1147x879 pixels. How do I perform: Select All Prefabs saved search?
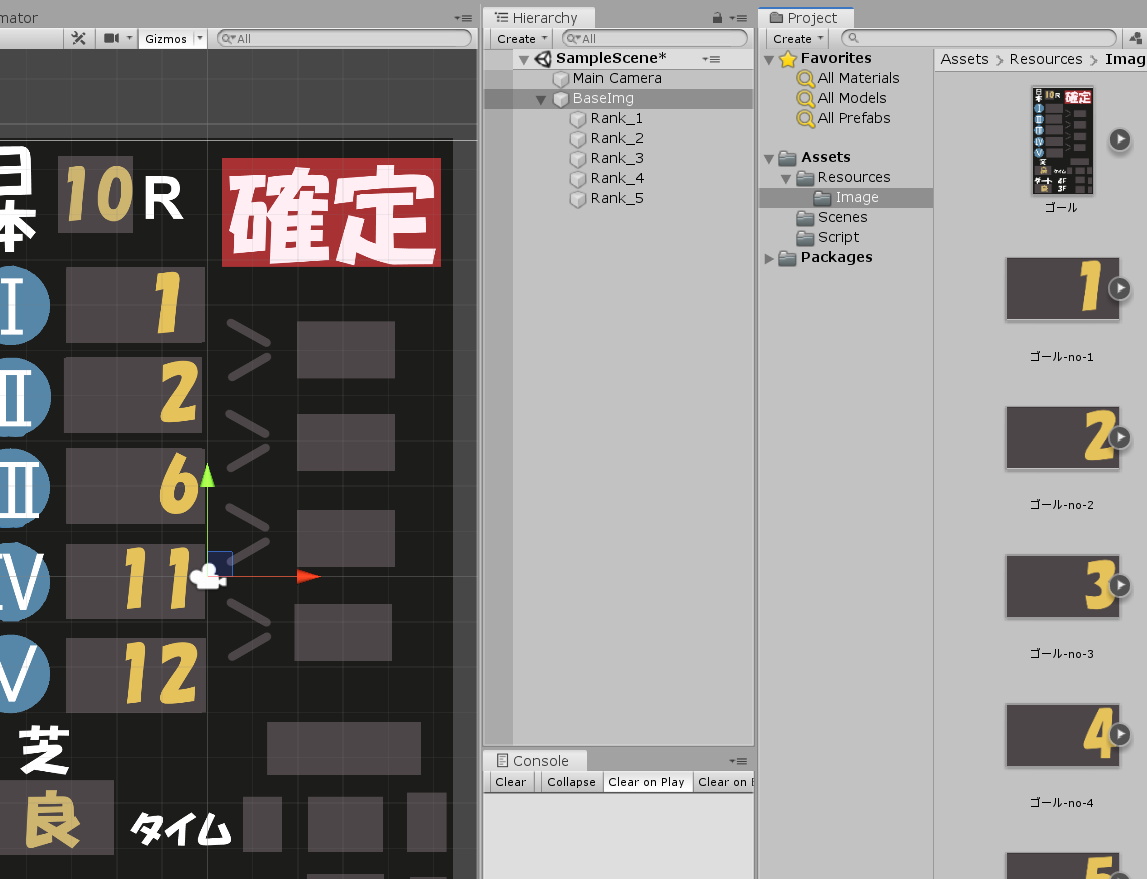tap(854, 118)
